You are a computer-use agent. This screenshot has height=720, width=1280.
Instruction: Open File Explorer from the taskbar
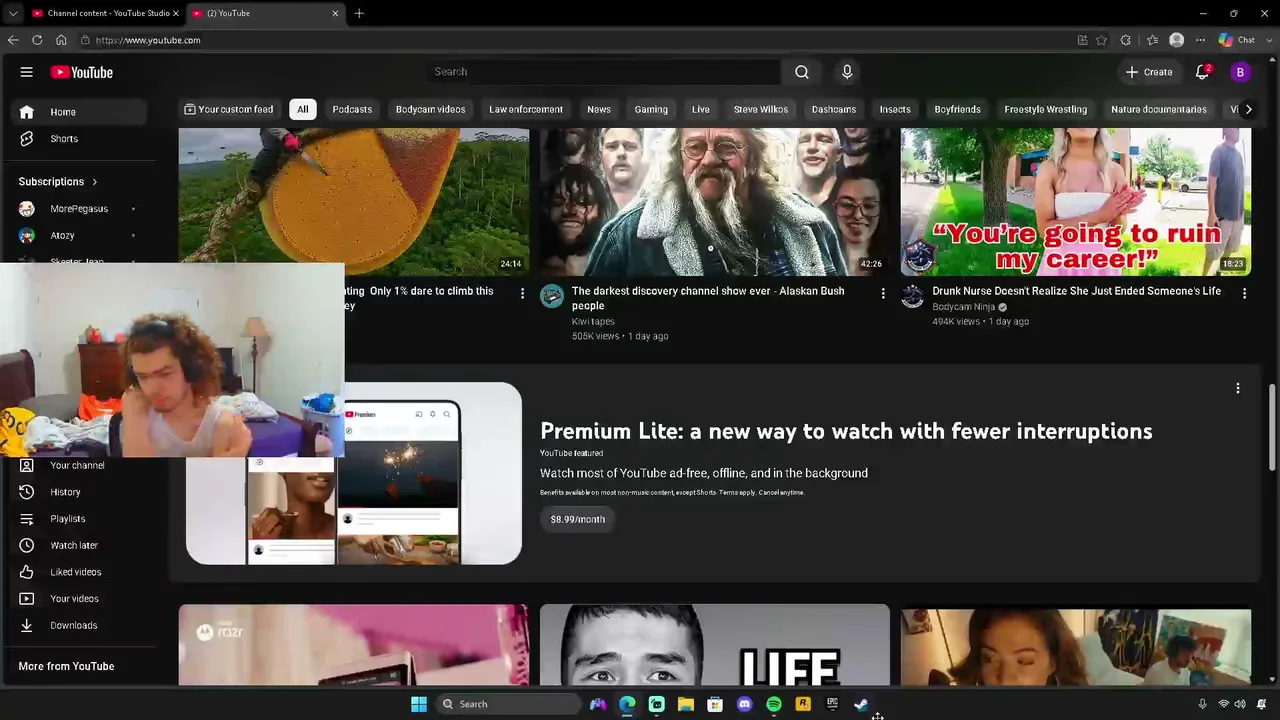coord(686,704)
